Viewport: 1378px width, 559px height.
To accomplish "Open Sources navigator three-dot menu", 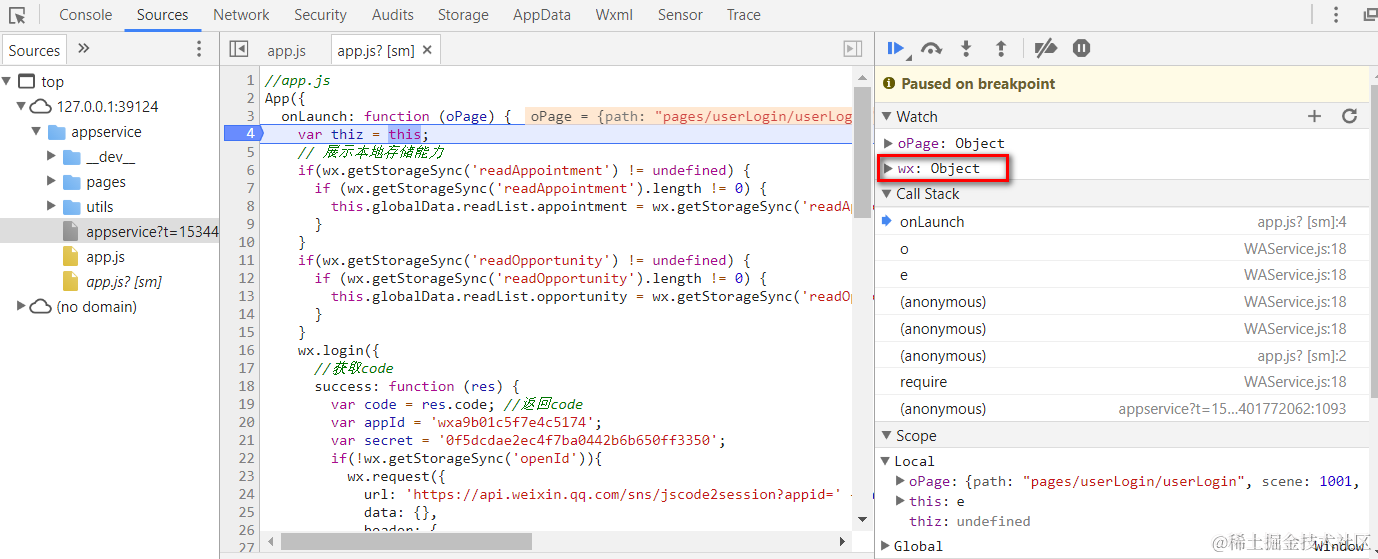I will [199, 49].
